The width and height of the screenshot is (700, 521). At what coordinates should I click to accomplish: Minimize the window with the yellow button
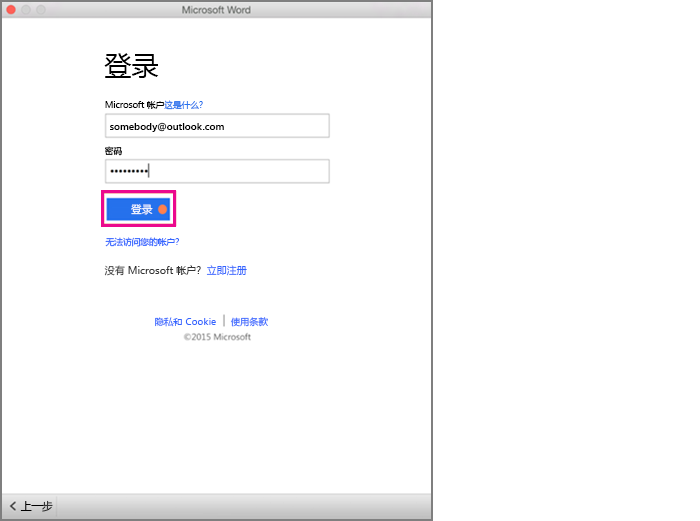27,10
